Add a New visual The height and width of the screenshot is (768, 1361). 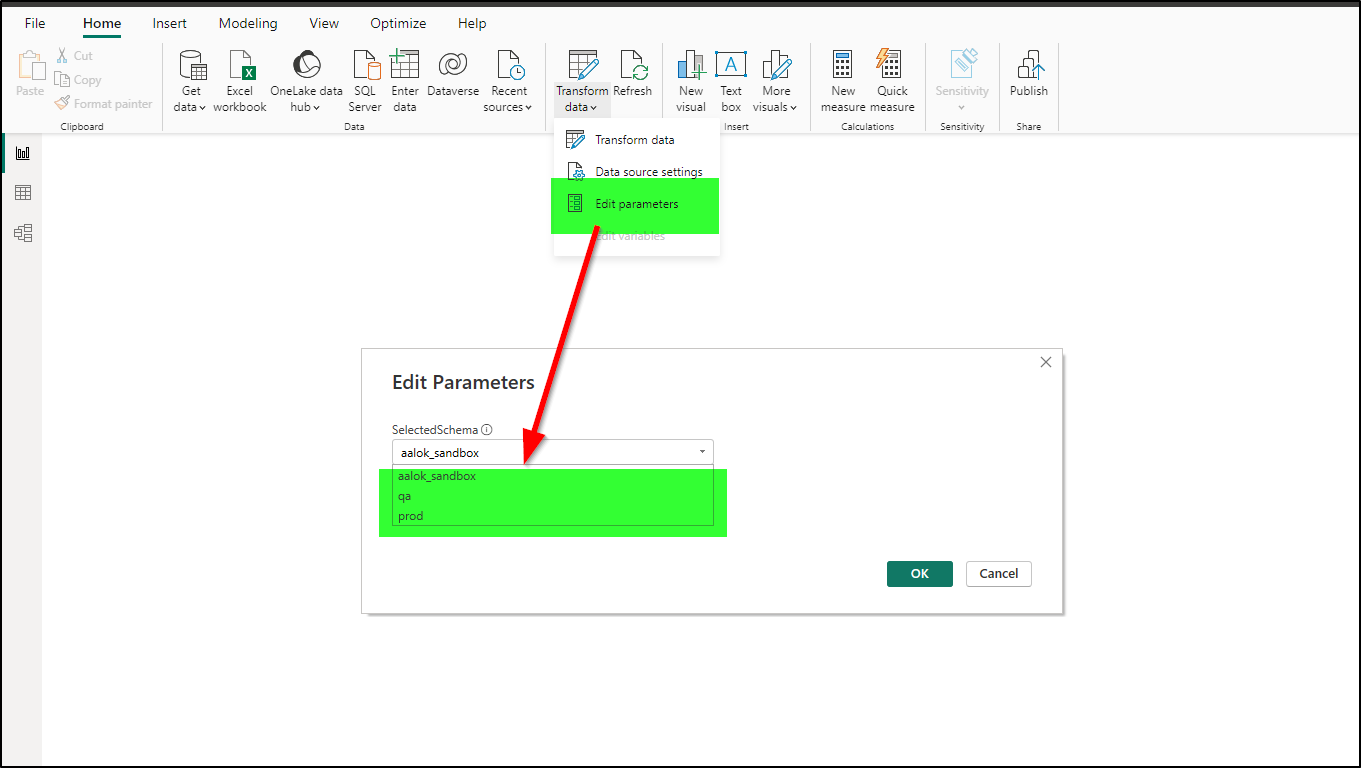pos(691,80)
